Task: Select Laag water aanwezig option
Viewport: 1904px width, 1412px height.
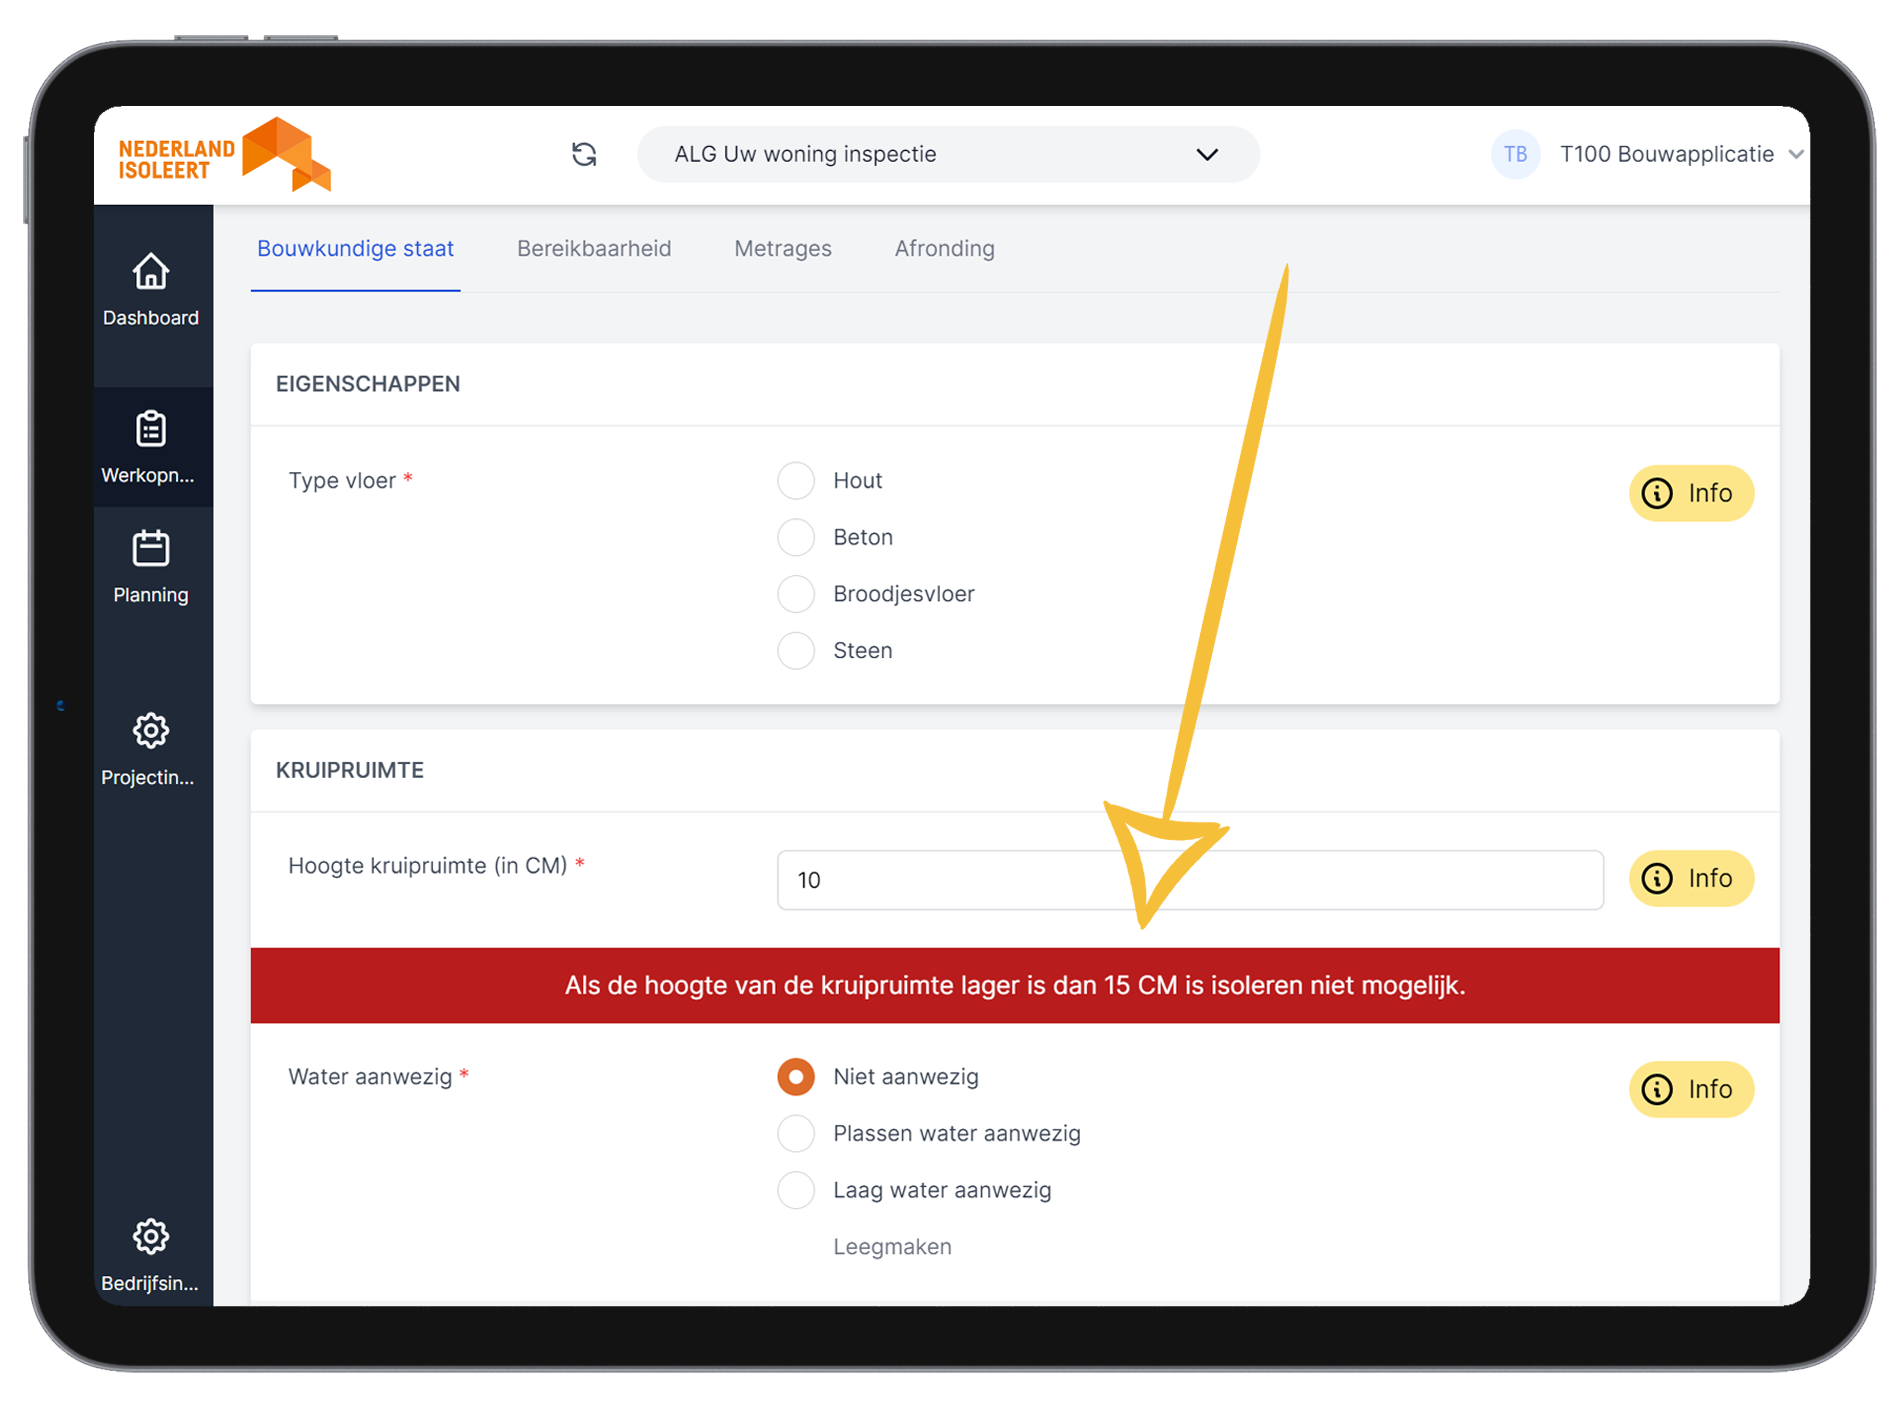Action: pyautogui.click(x=796, y=1190)
